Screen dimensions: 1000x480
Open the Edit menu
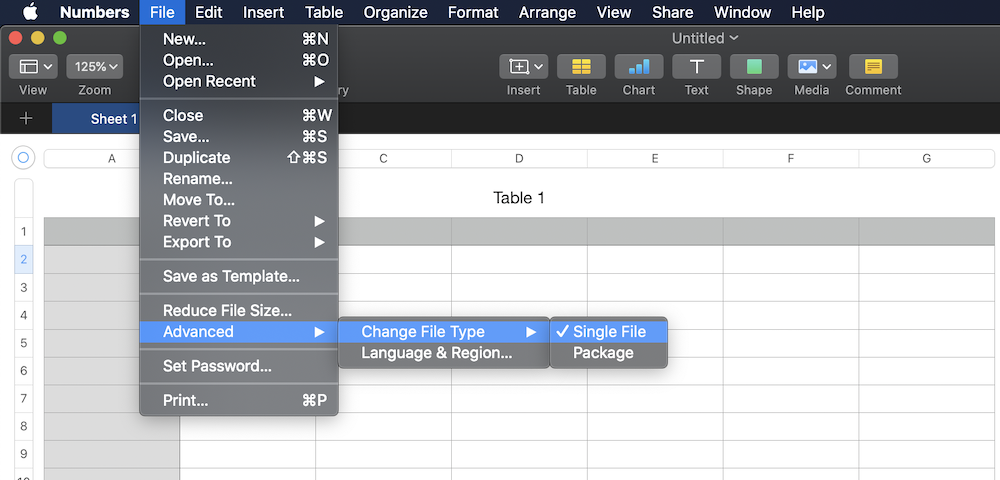[x=209, y=12]
